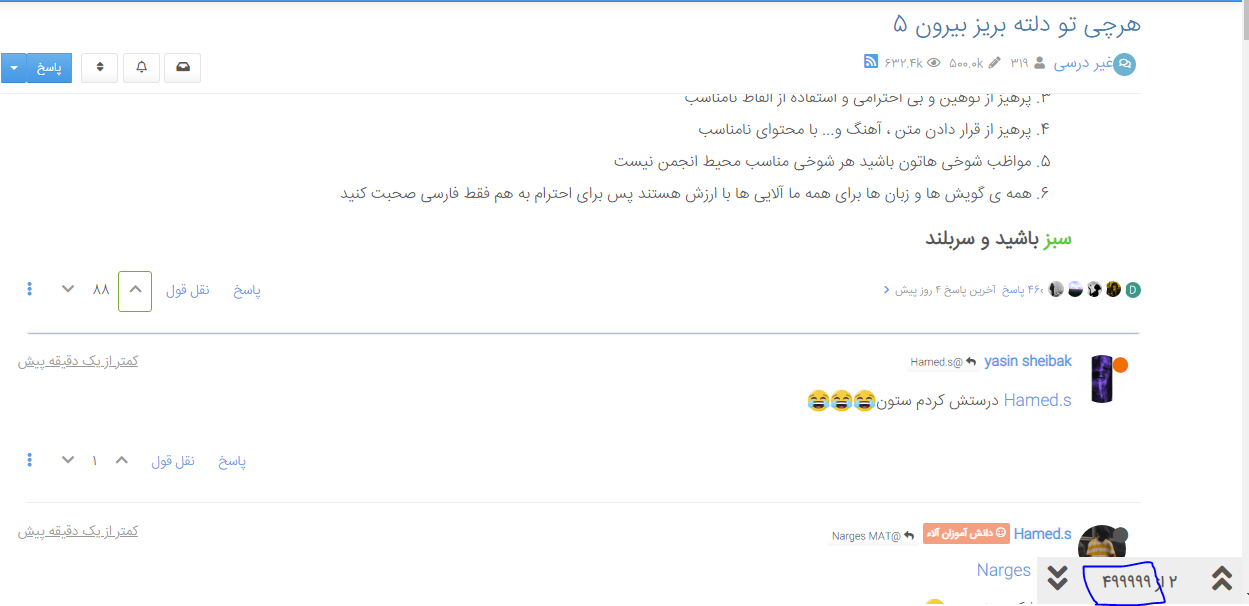Open Hamed.s user profile link

(1042, 534)
